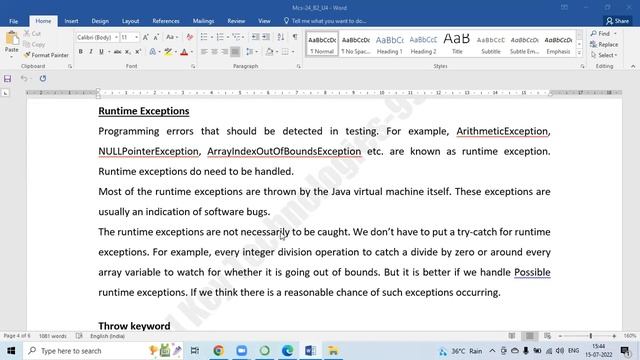This screenshot has height=360, width=640.
Task: Expand the numbering list dropdown
Action: point(228,38)
